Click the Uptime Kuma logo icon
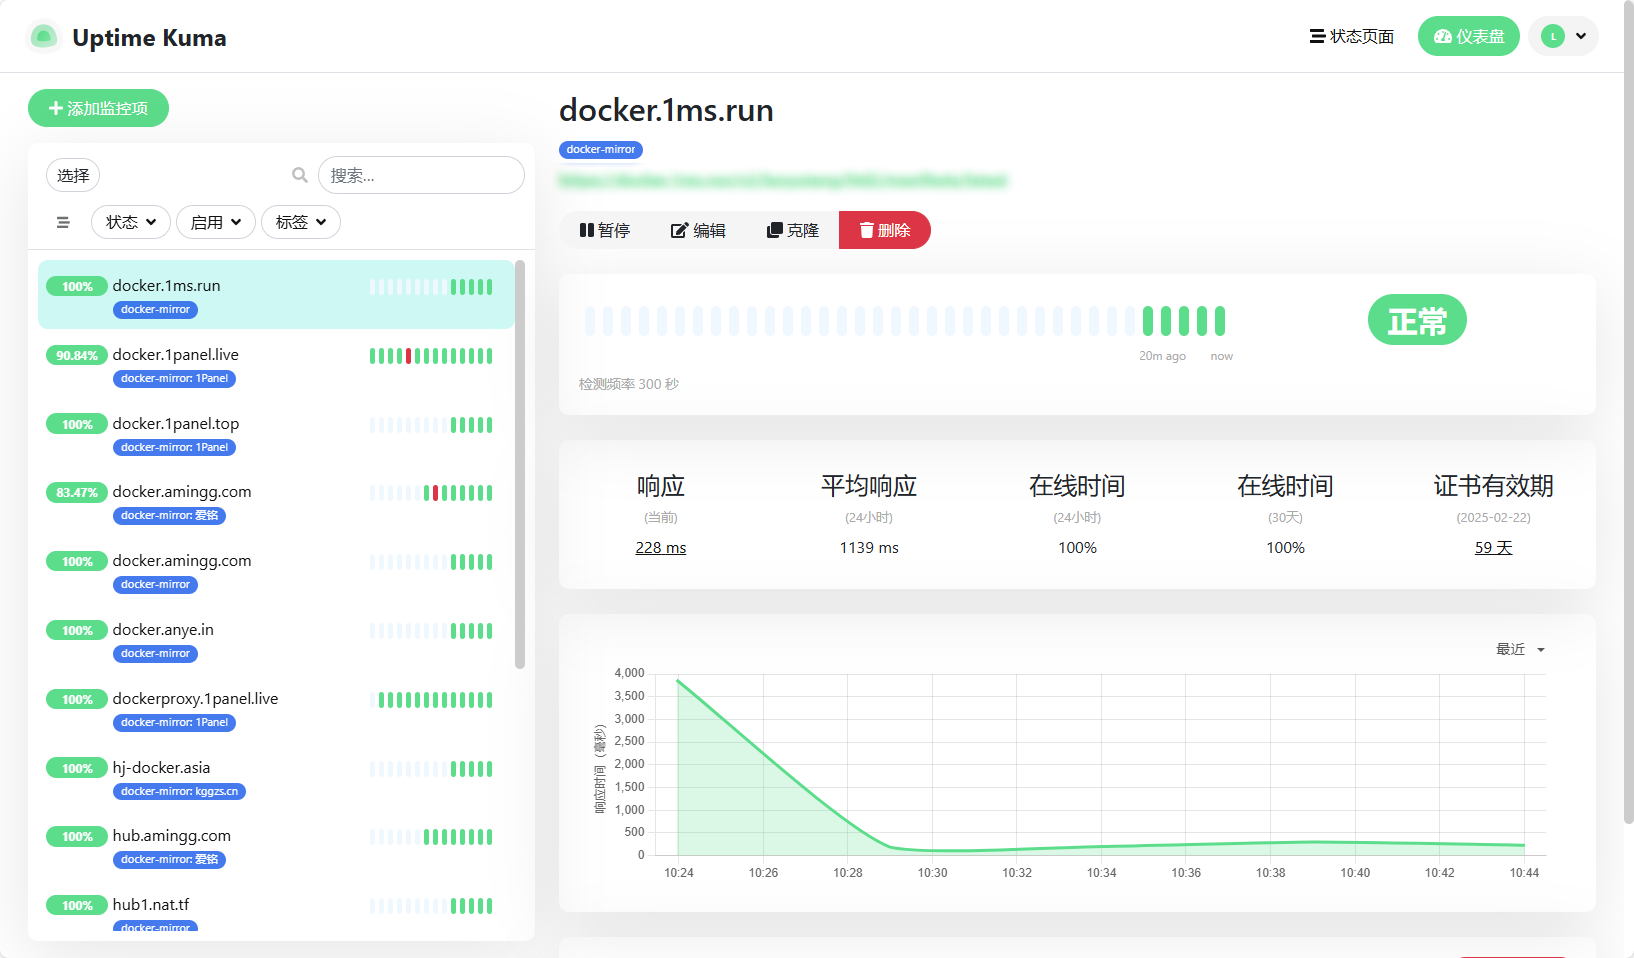The image size is (1634, 958). [43, 37]
